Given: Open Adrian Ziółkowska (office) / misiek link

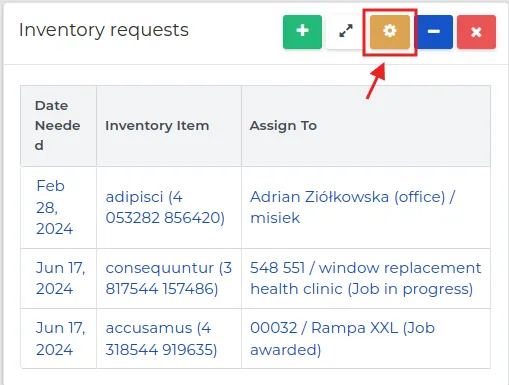Looking at the screenshot, I should [x=352, y=207].
